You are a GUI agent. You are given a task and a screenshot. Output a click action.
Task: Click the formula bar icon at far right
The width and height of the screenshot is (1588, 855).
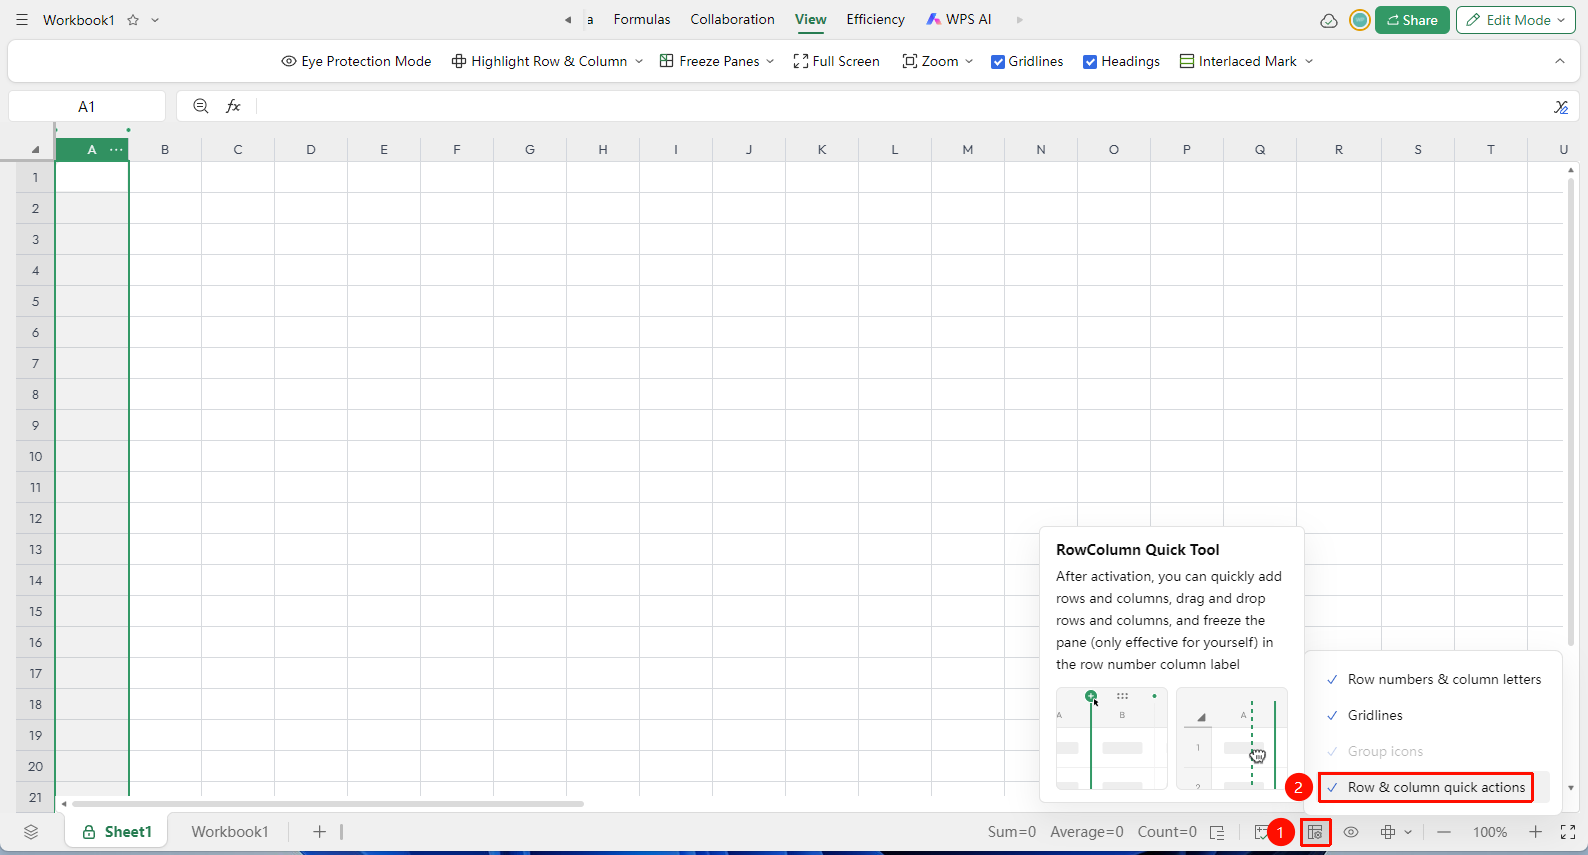1561,107
